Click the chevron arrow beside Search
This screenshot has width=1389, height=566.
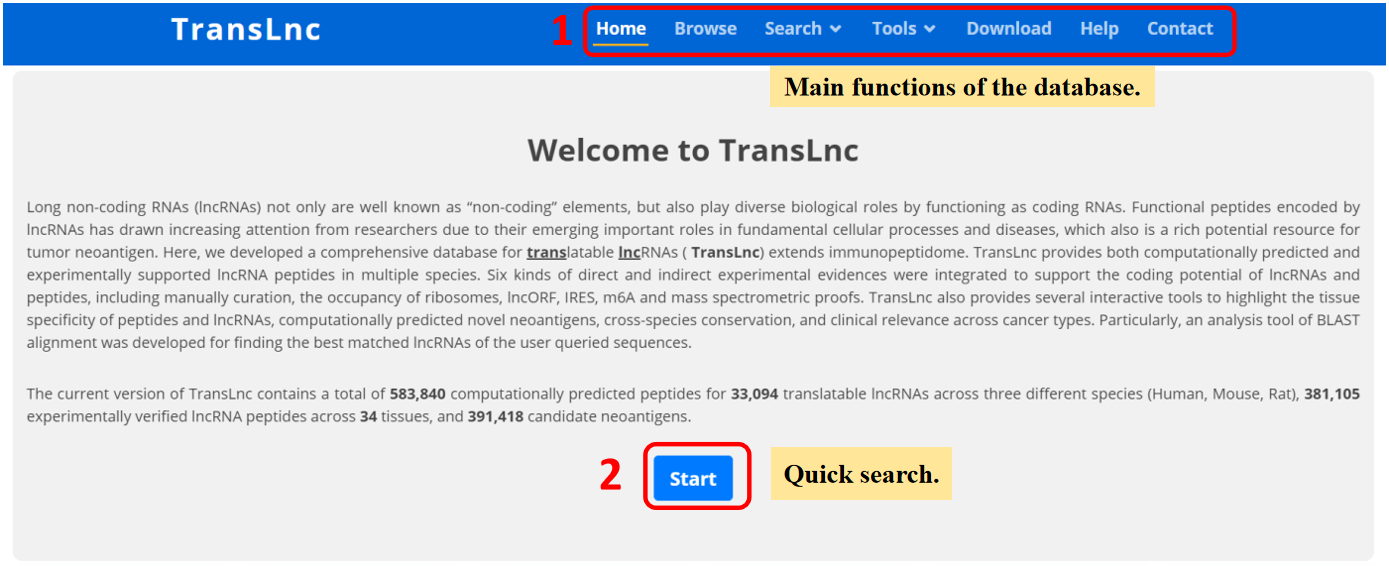pos(836,29)
